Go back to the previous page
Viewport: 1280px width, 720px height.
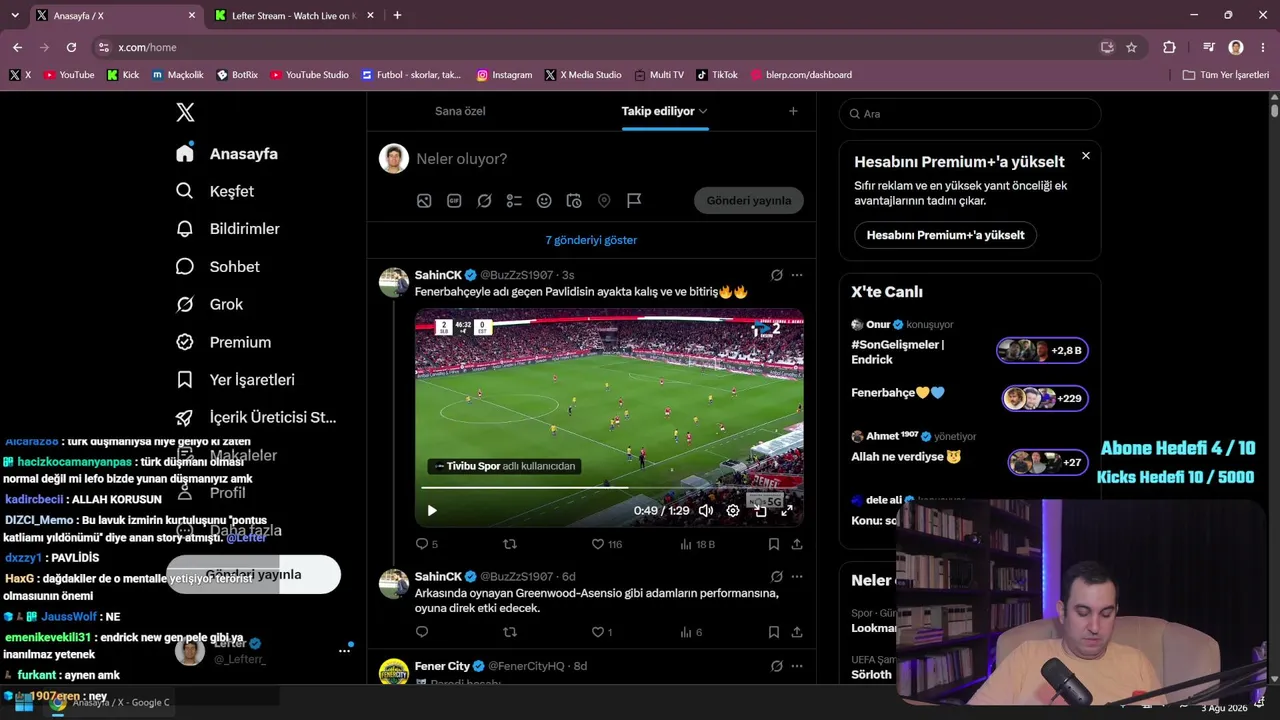coord(17,47)
